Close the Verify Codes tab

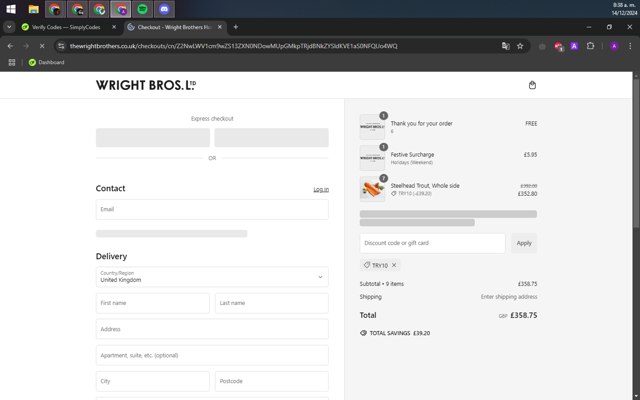pos(114,27)
